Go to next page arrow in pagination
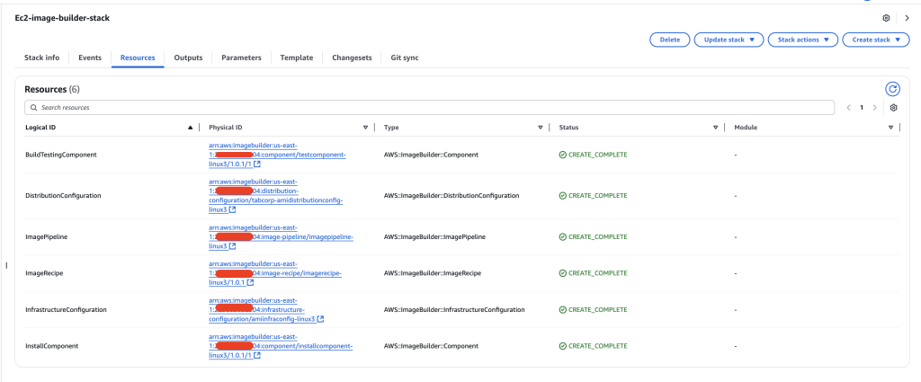 click(875, 108)
